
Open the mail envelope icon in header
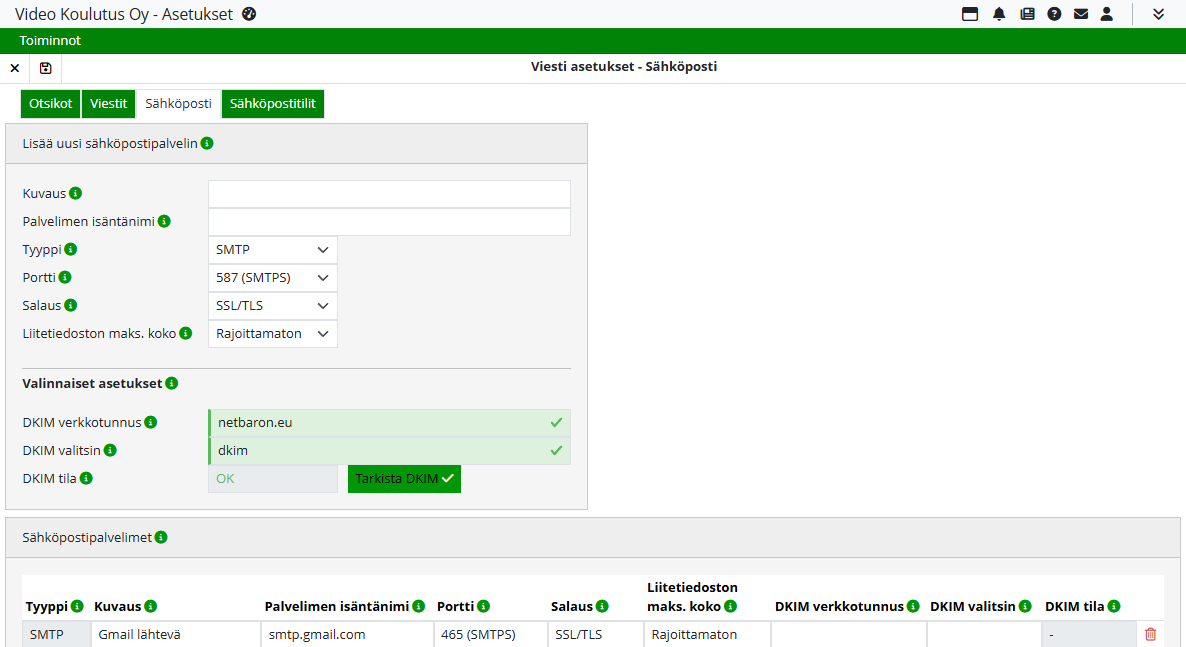[x=1081, y=14]
